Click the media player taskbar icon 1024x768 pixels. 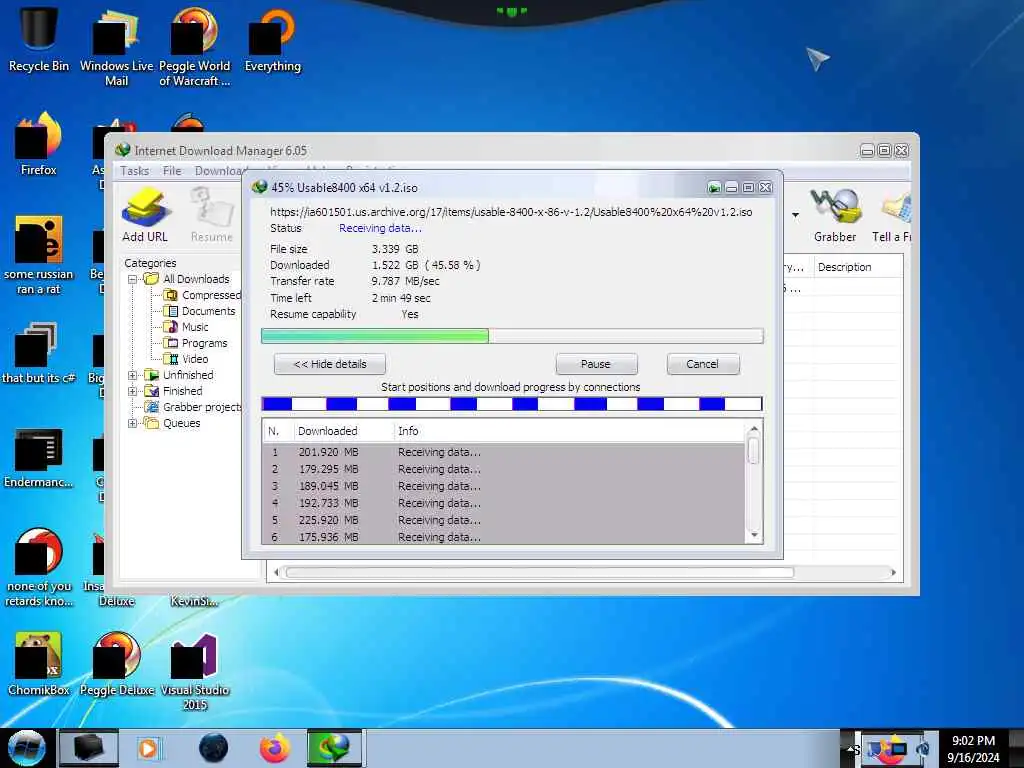pos(149,748)
